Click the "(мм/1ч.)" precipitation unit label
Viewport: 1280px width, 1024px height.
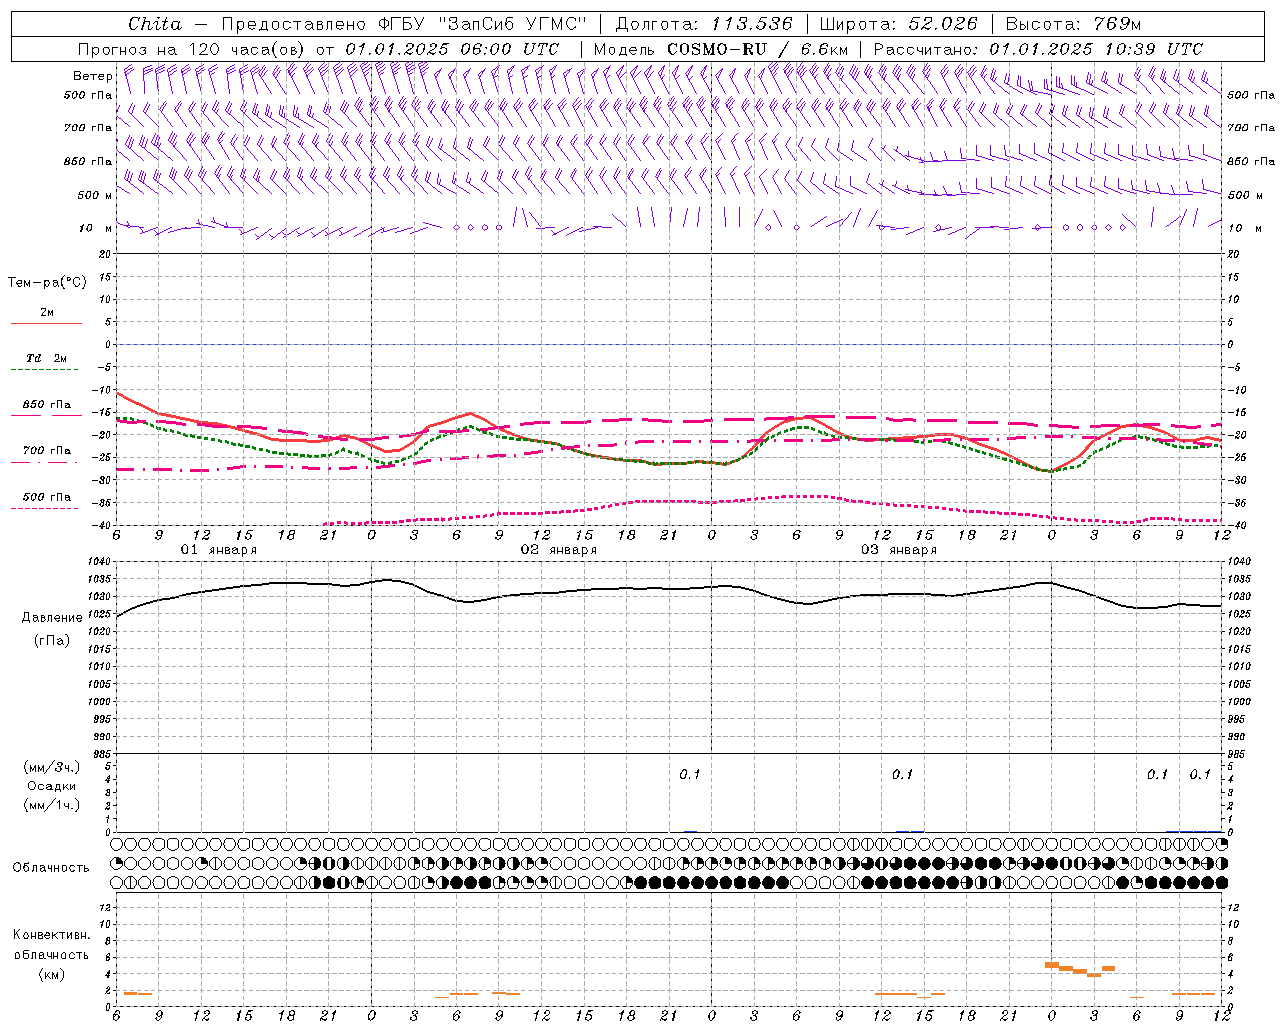click(x=51, y=805)
